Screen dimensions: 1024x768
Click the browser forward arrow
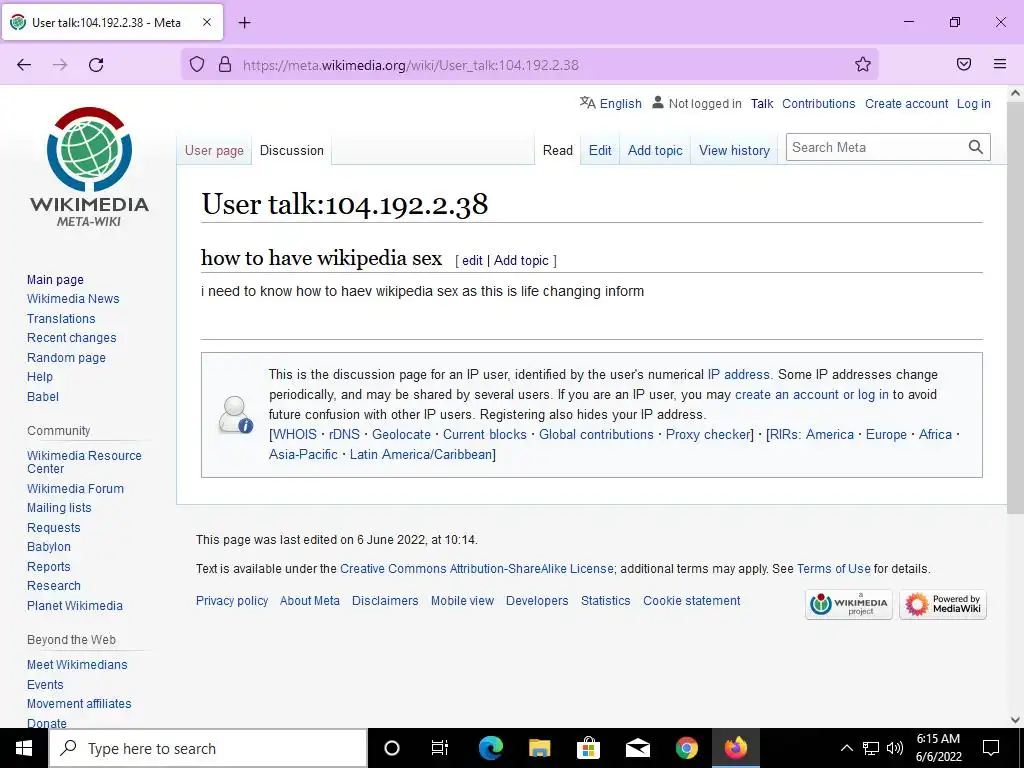click(x=60, y=64)
